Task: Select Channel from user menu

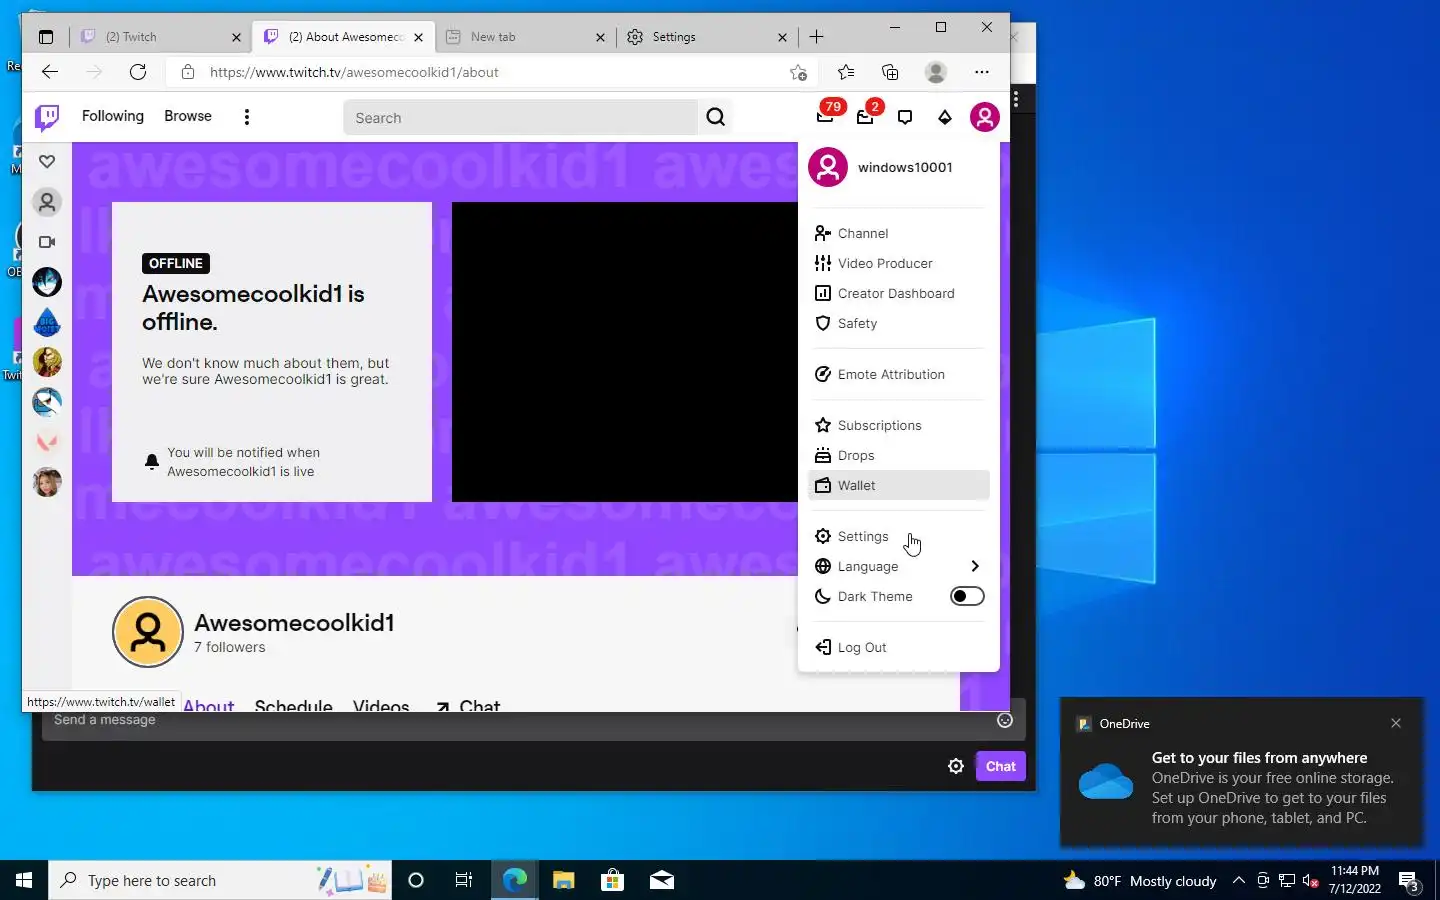Action: click(899, 233)
